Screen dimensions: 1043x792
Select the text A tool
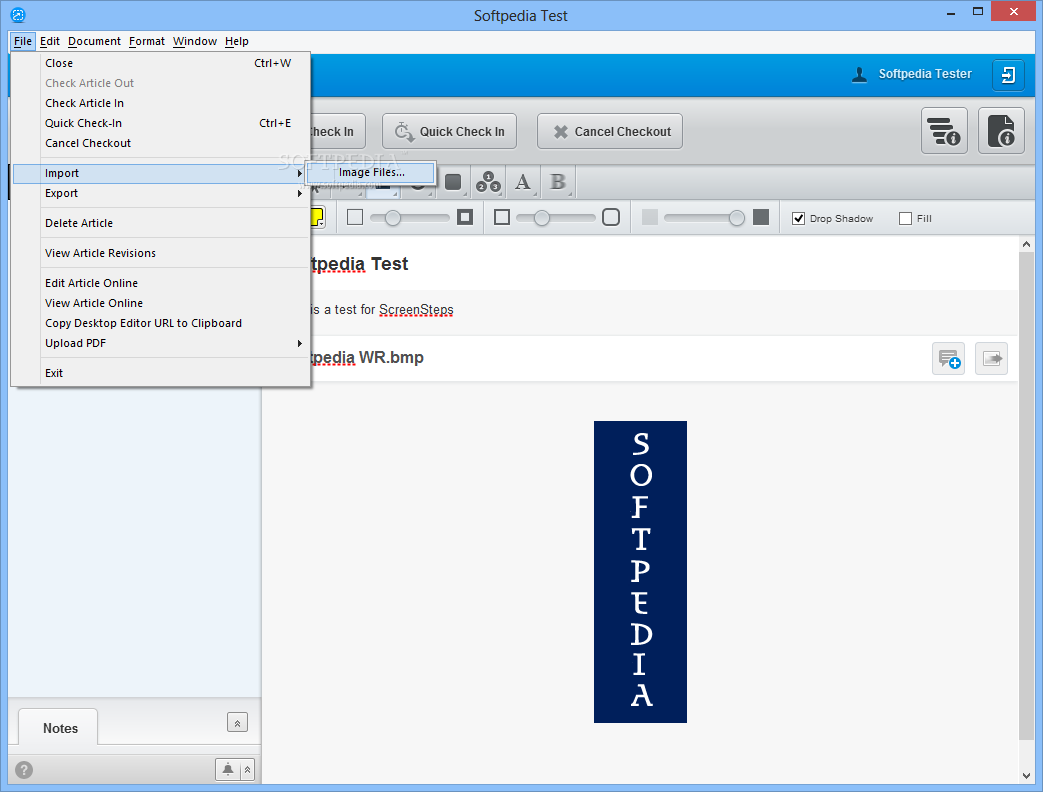click(523, 182)
